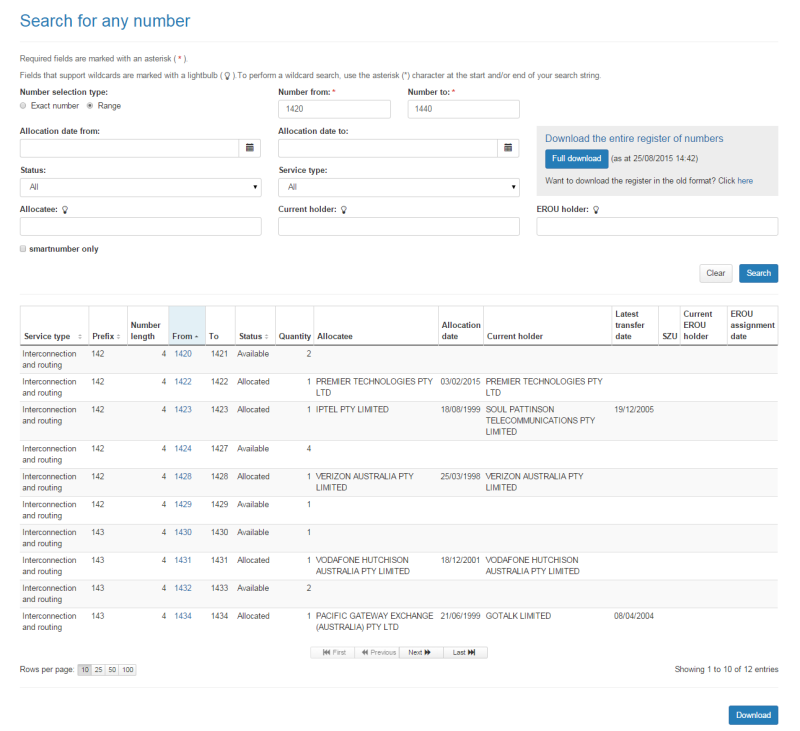Viewport: 800px width, 731px height.
Task: Click the Quantity column header
Action: [x=294, y=326]
